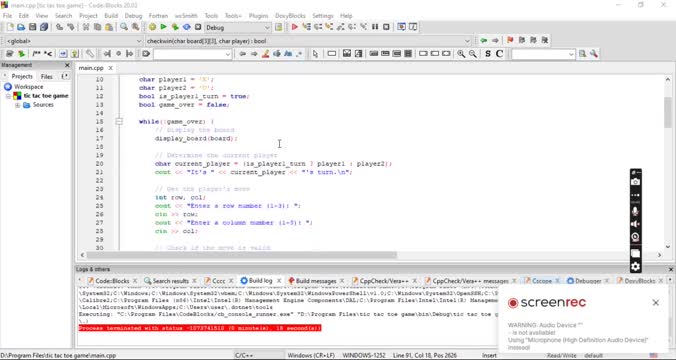Open ScreenRec settings gear icon
The height and width of the screenshot is (360, 676).
tap(635, 267)
